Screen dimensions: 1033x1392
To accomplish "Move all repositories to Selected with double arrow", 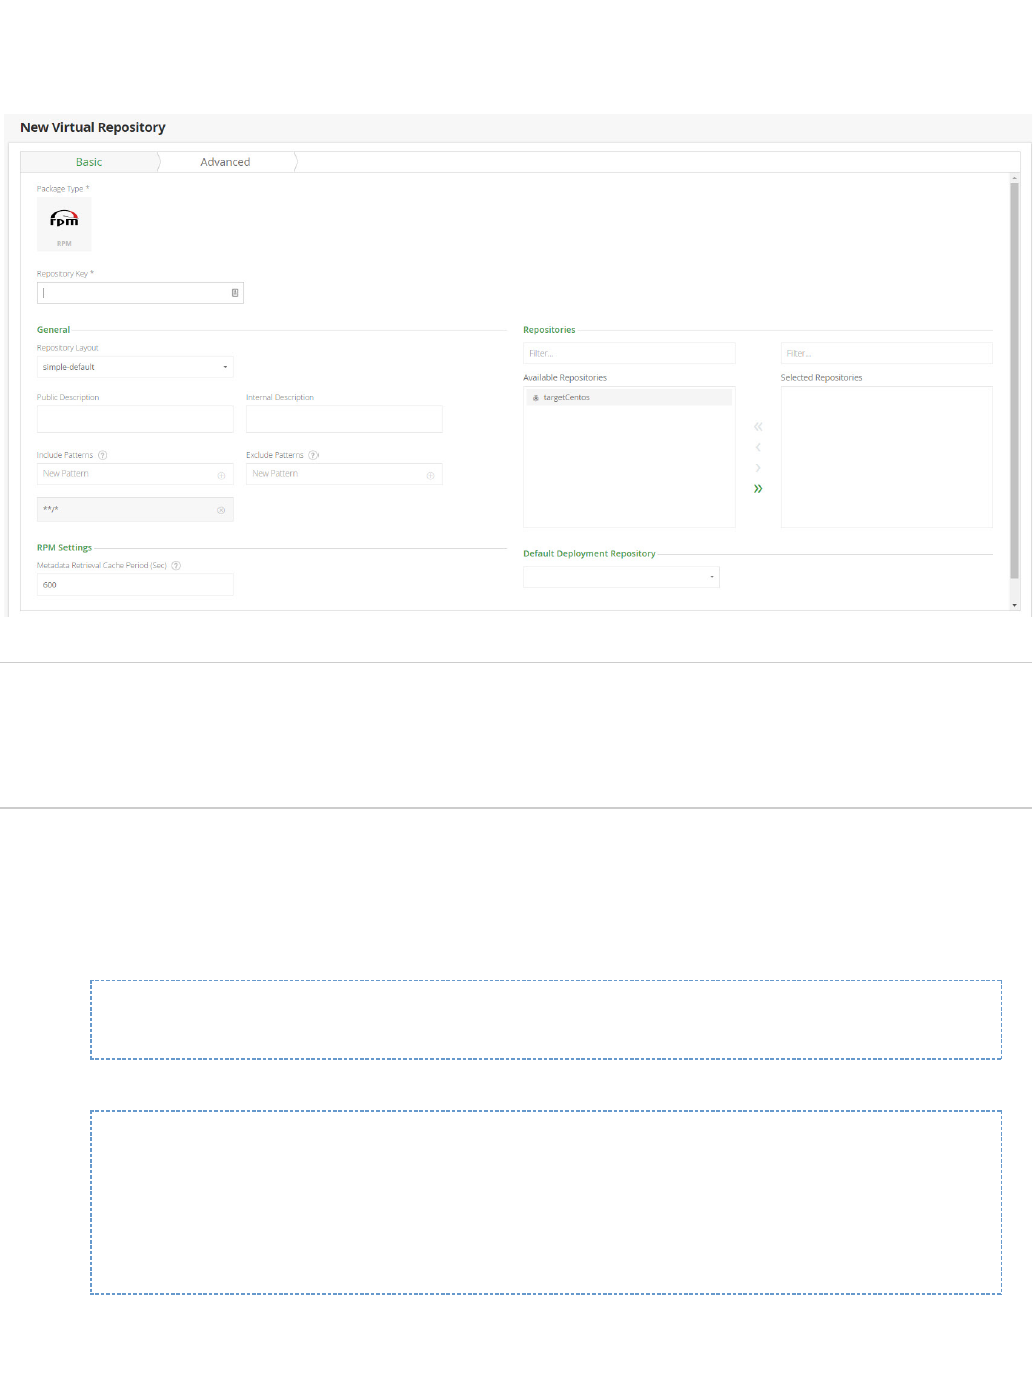I will point(758,489).
